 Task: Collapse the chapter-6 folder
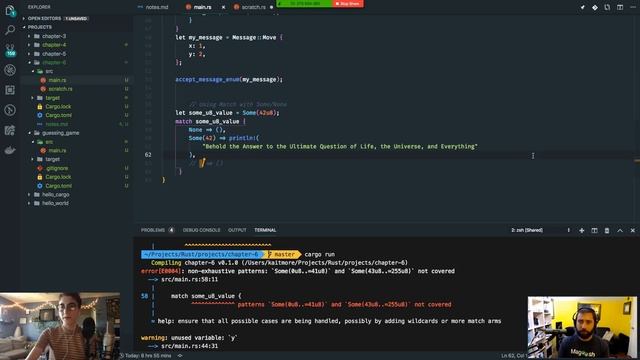[53, 62]
